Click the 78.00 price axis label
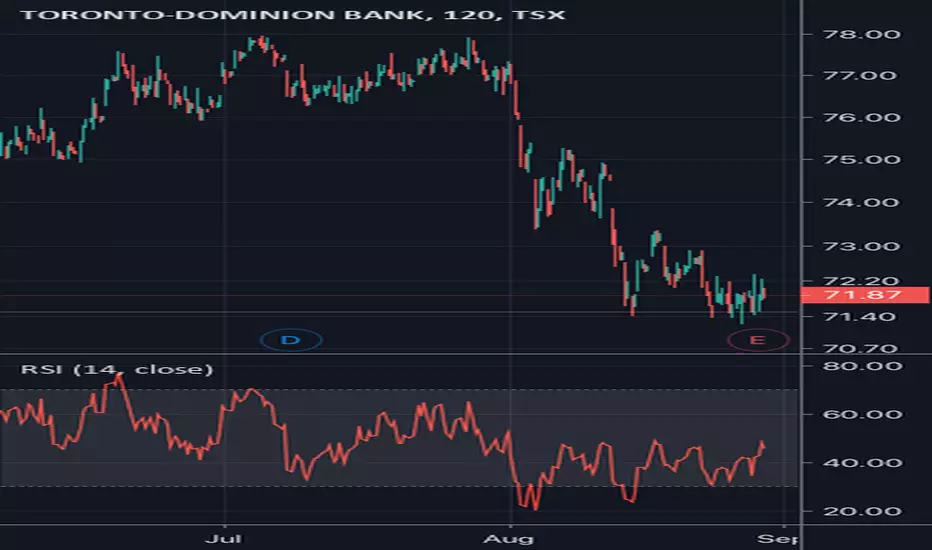The image size is (932, 550). [861, 34]
